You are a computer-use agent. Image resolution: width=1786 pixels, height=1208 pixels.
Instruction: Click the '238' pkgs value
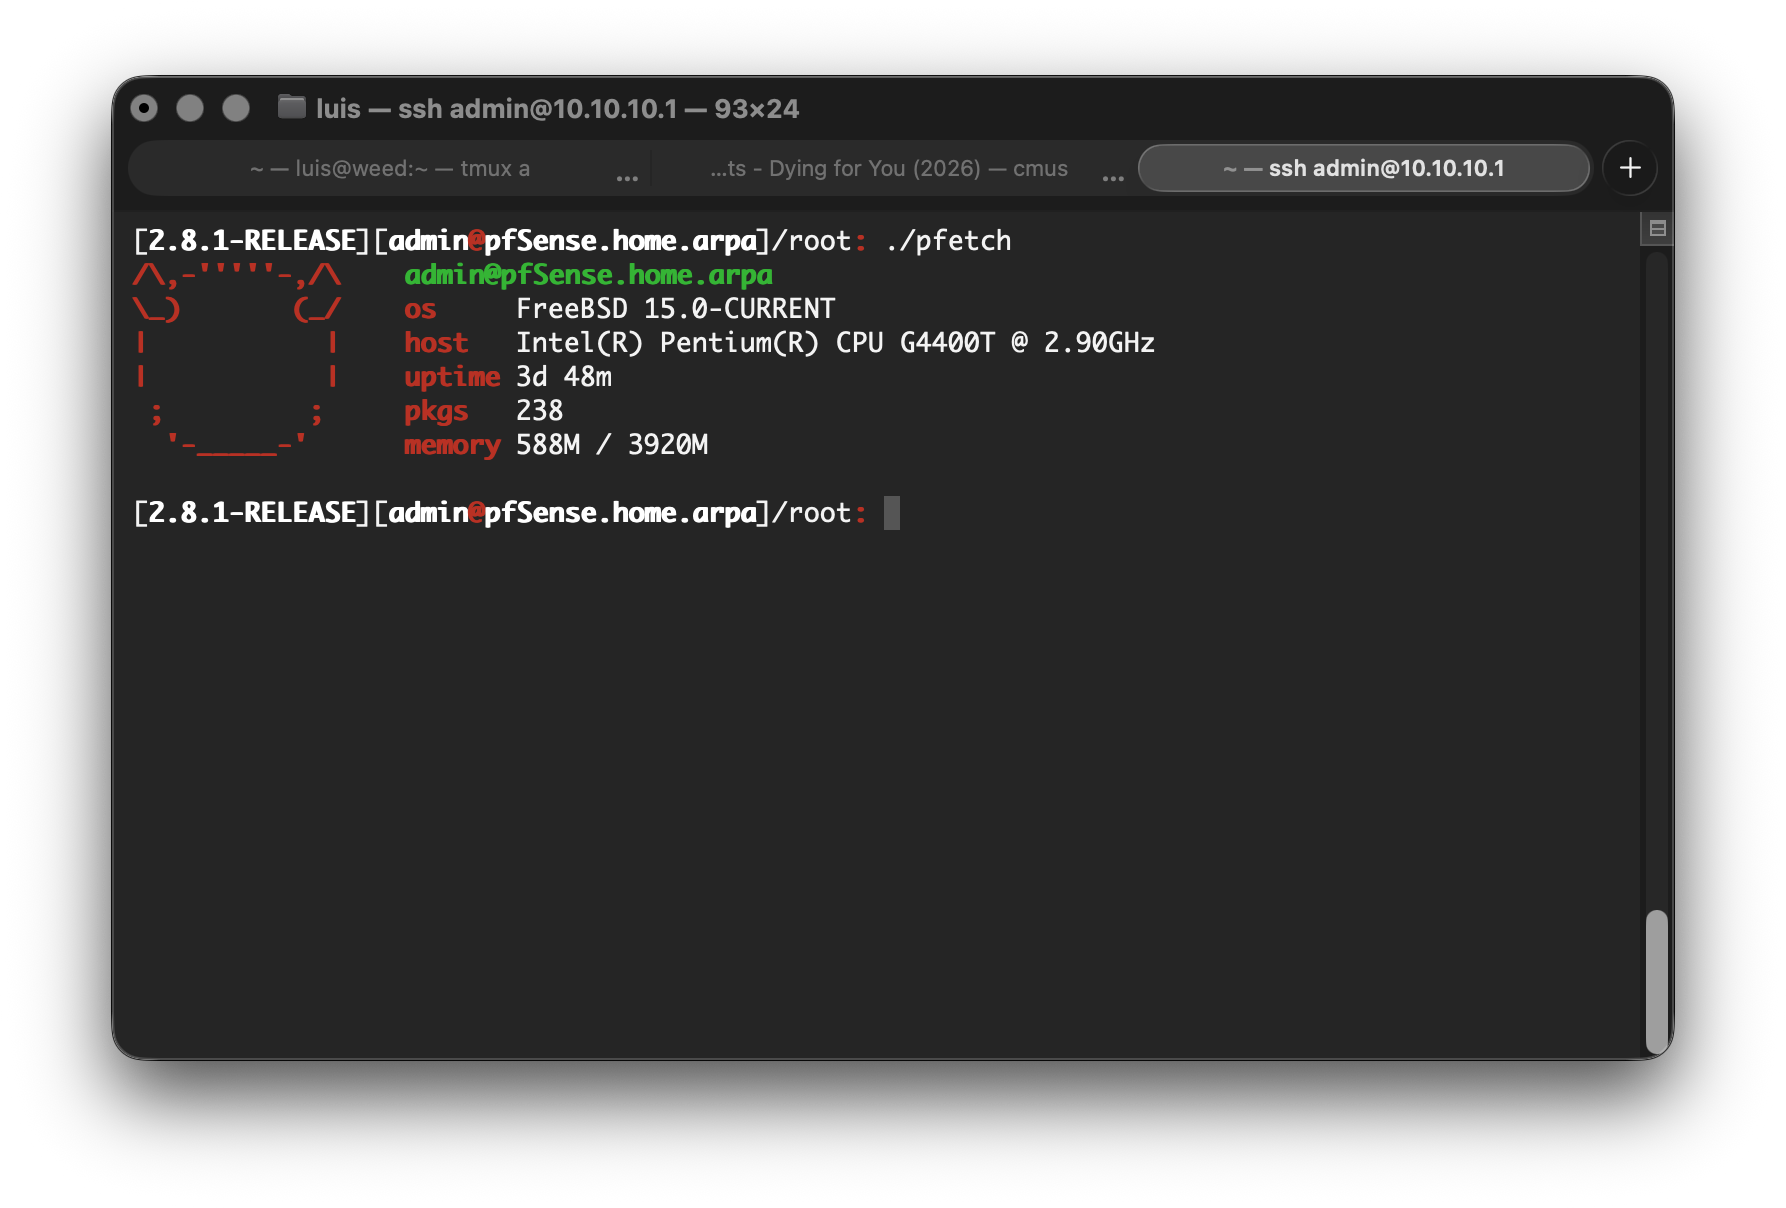[x=539, y=411]
